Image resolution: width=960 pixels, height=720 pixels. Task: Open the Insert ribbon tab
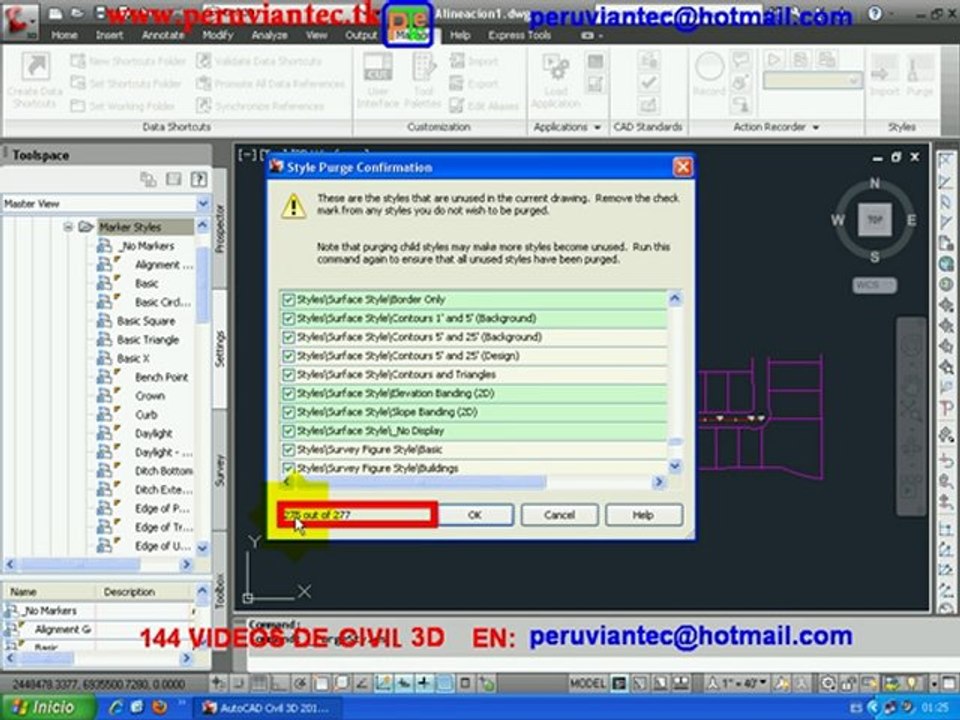[x=109, y=35]
